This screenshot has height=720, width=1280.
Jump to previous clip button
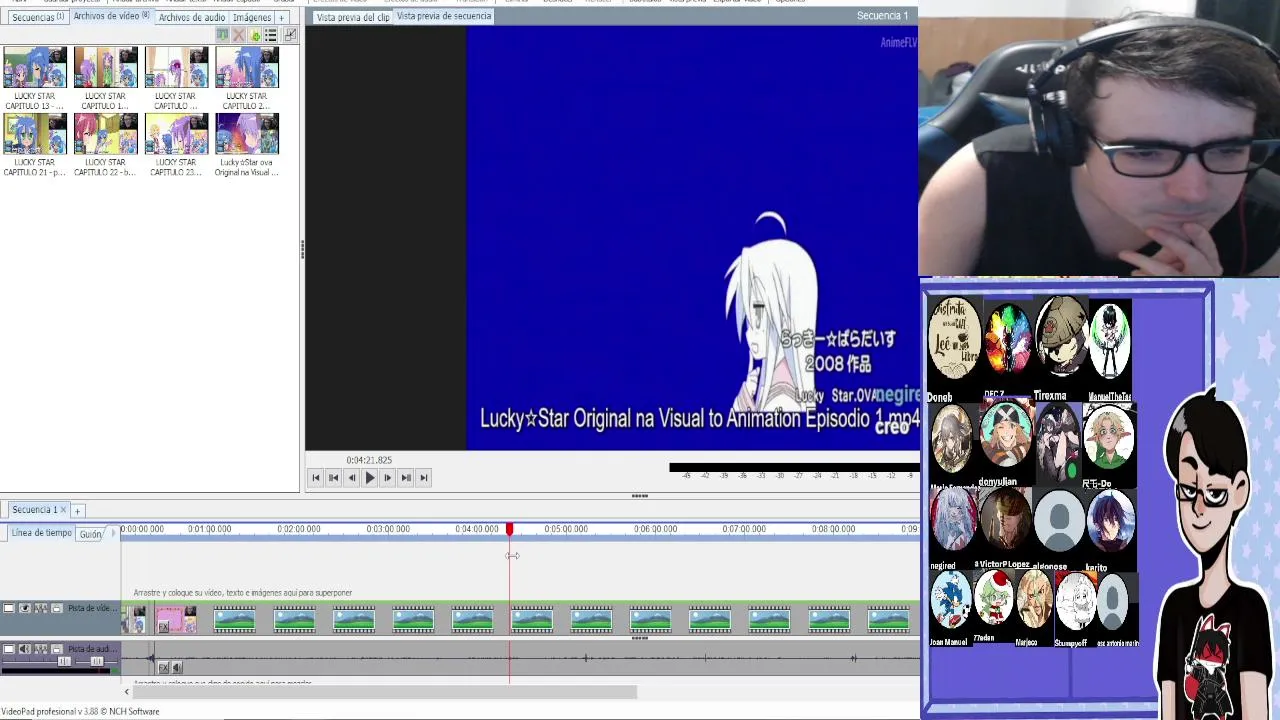[334, 478]
